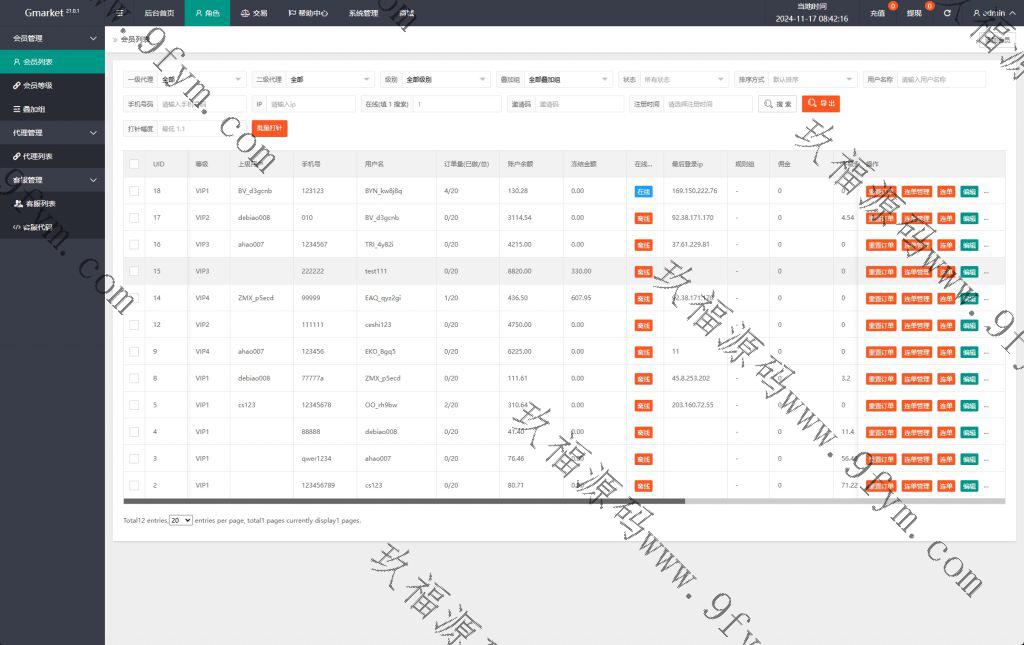The height and width of the screenshot is (645, 1024).
Task: Check the row checkbox for UID 18
Action: click(134, 191)
